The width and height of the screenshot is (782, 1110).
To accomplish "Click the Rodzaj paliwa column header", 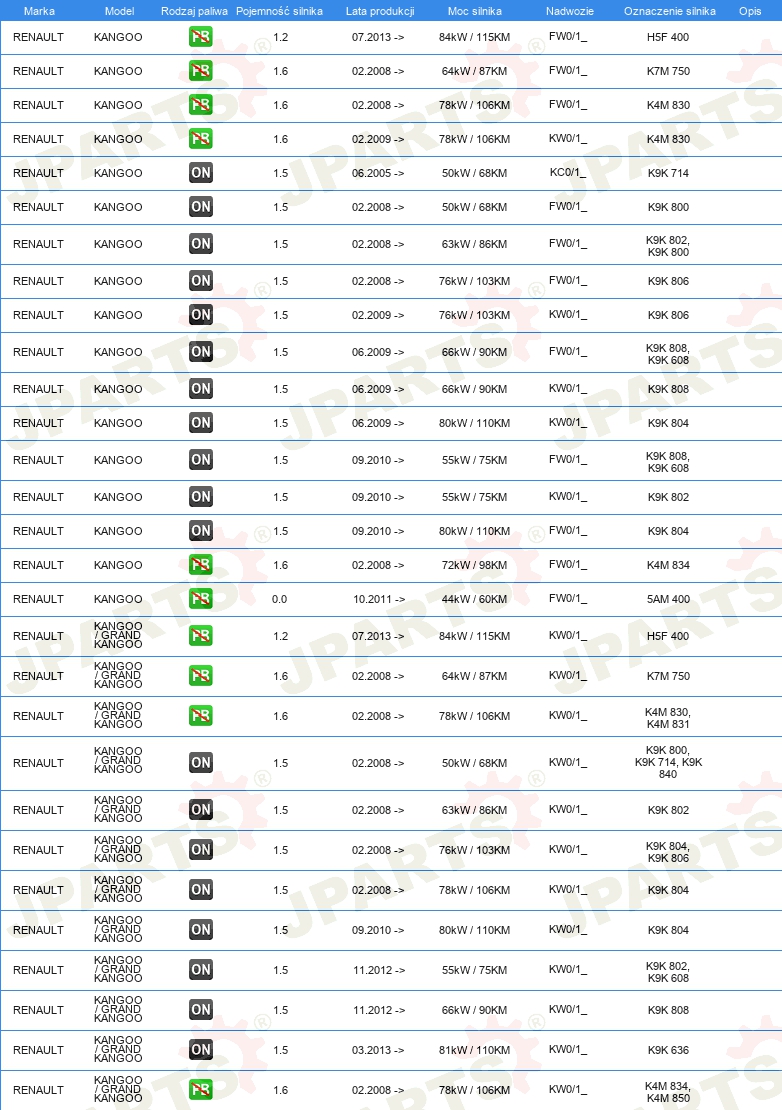I will (195, 11).
